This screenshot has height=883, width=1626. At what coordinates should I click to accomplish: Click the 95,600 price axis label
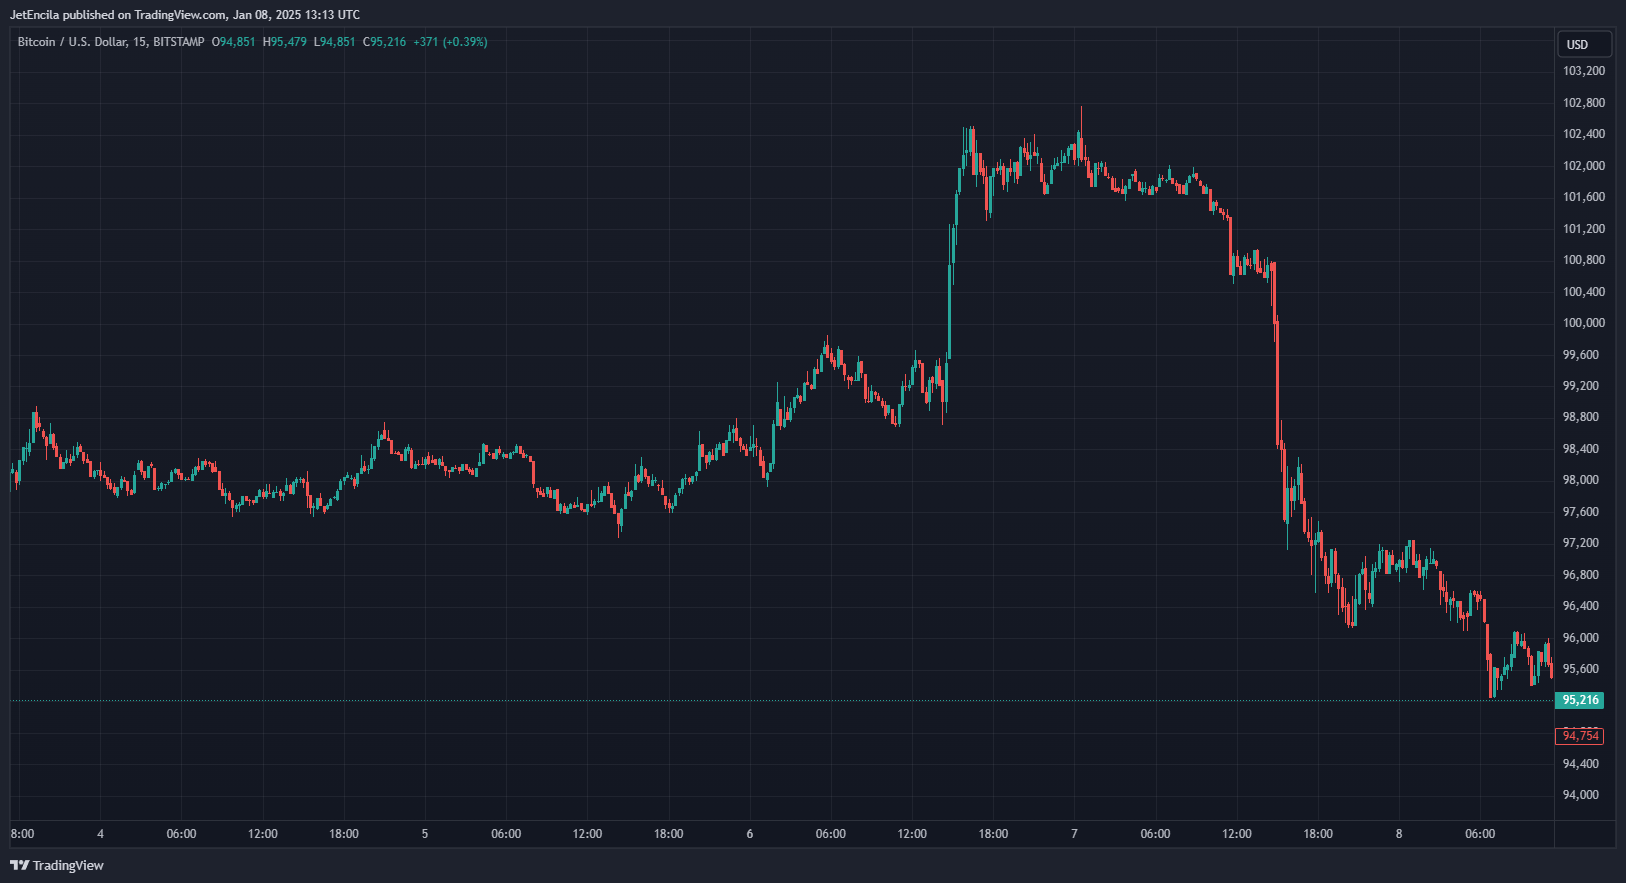click(x=1581, y=669)
